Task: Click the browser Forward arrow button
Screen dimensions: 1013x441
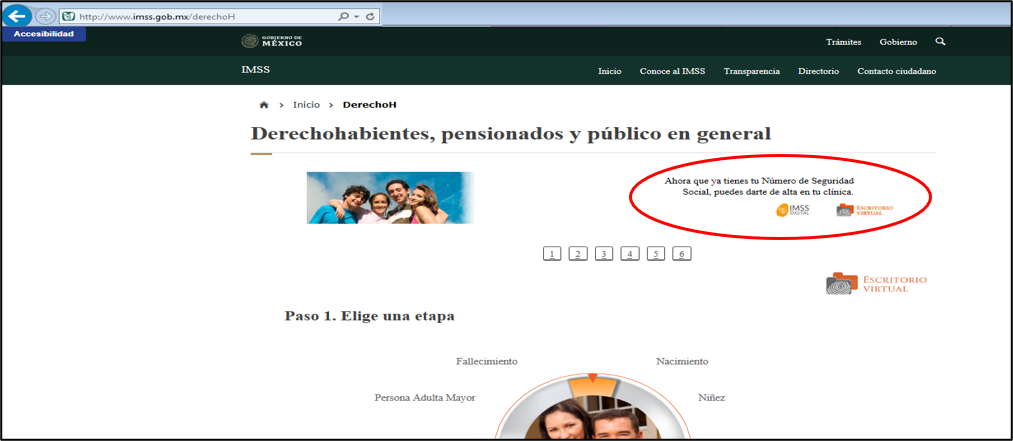Action: 45,15
